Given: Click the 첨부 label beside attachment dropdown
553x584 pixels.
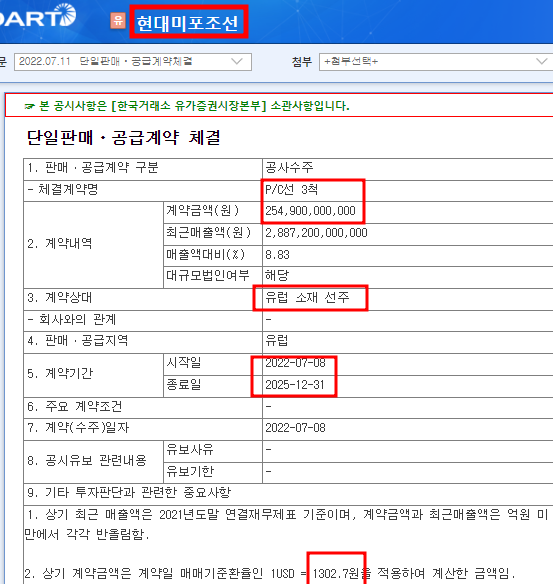Looking at the screenshot, I should pos(302,62).
